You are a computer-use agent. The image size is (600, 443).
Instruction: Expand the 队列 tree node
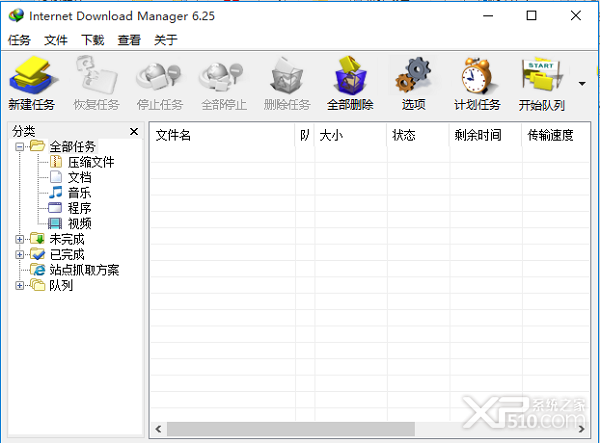(20, 285)
